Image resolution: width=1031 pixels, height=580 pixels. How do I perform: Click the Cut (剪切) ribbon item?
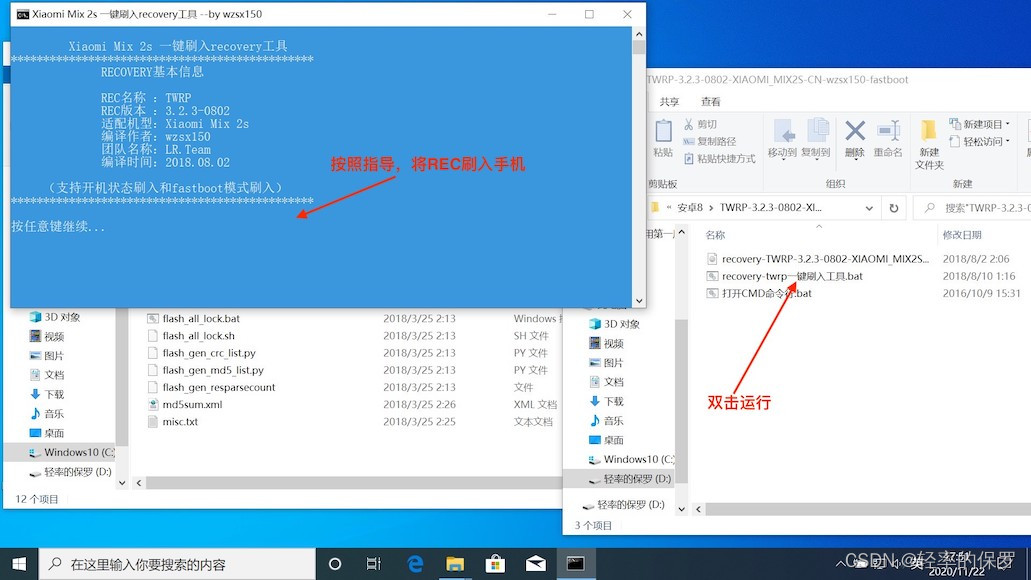pos(700,124)
